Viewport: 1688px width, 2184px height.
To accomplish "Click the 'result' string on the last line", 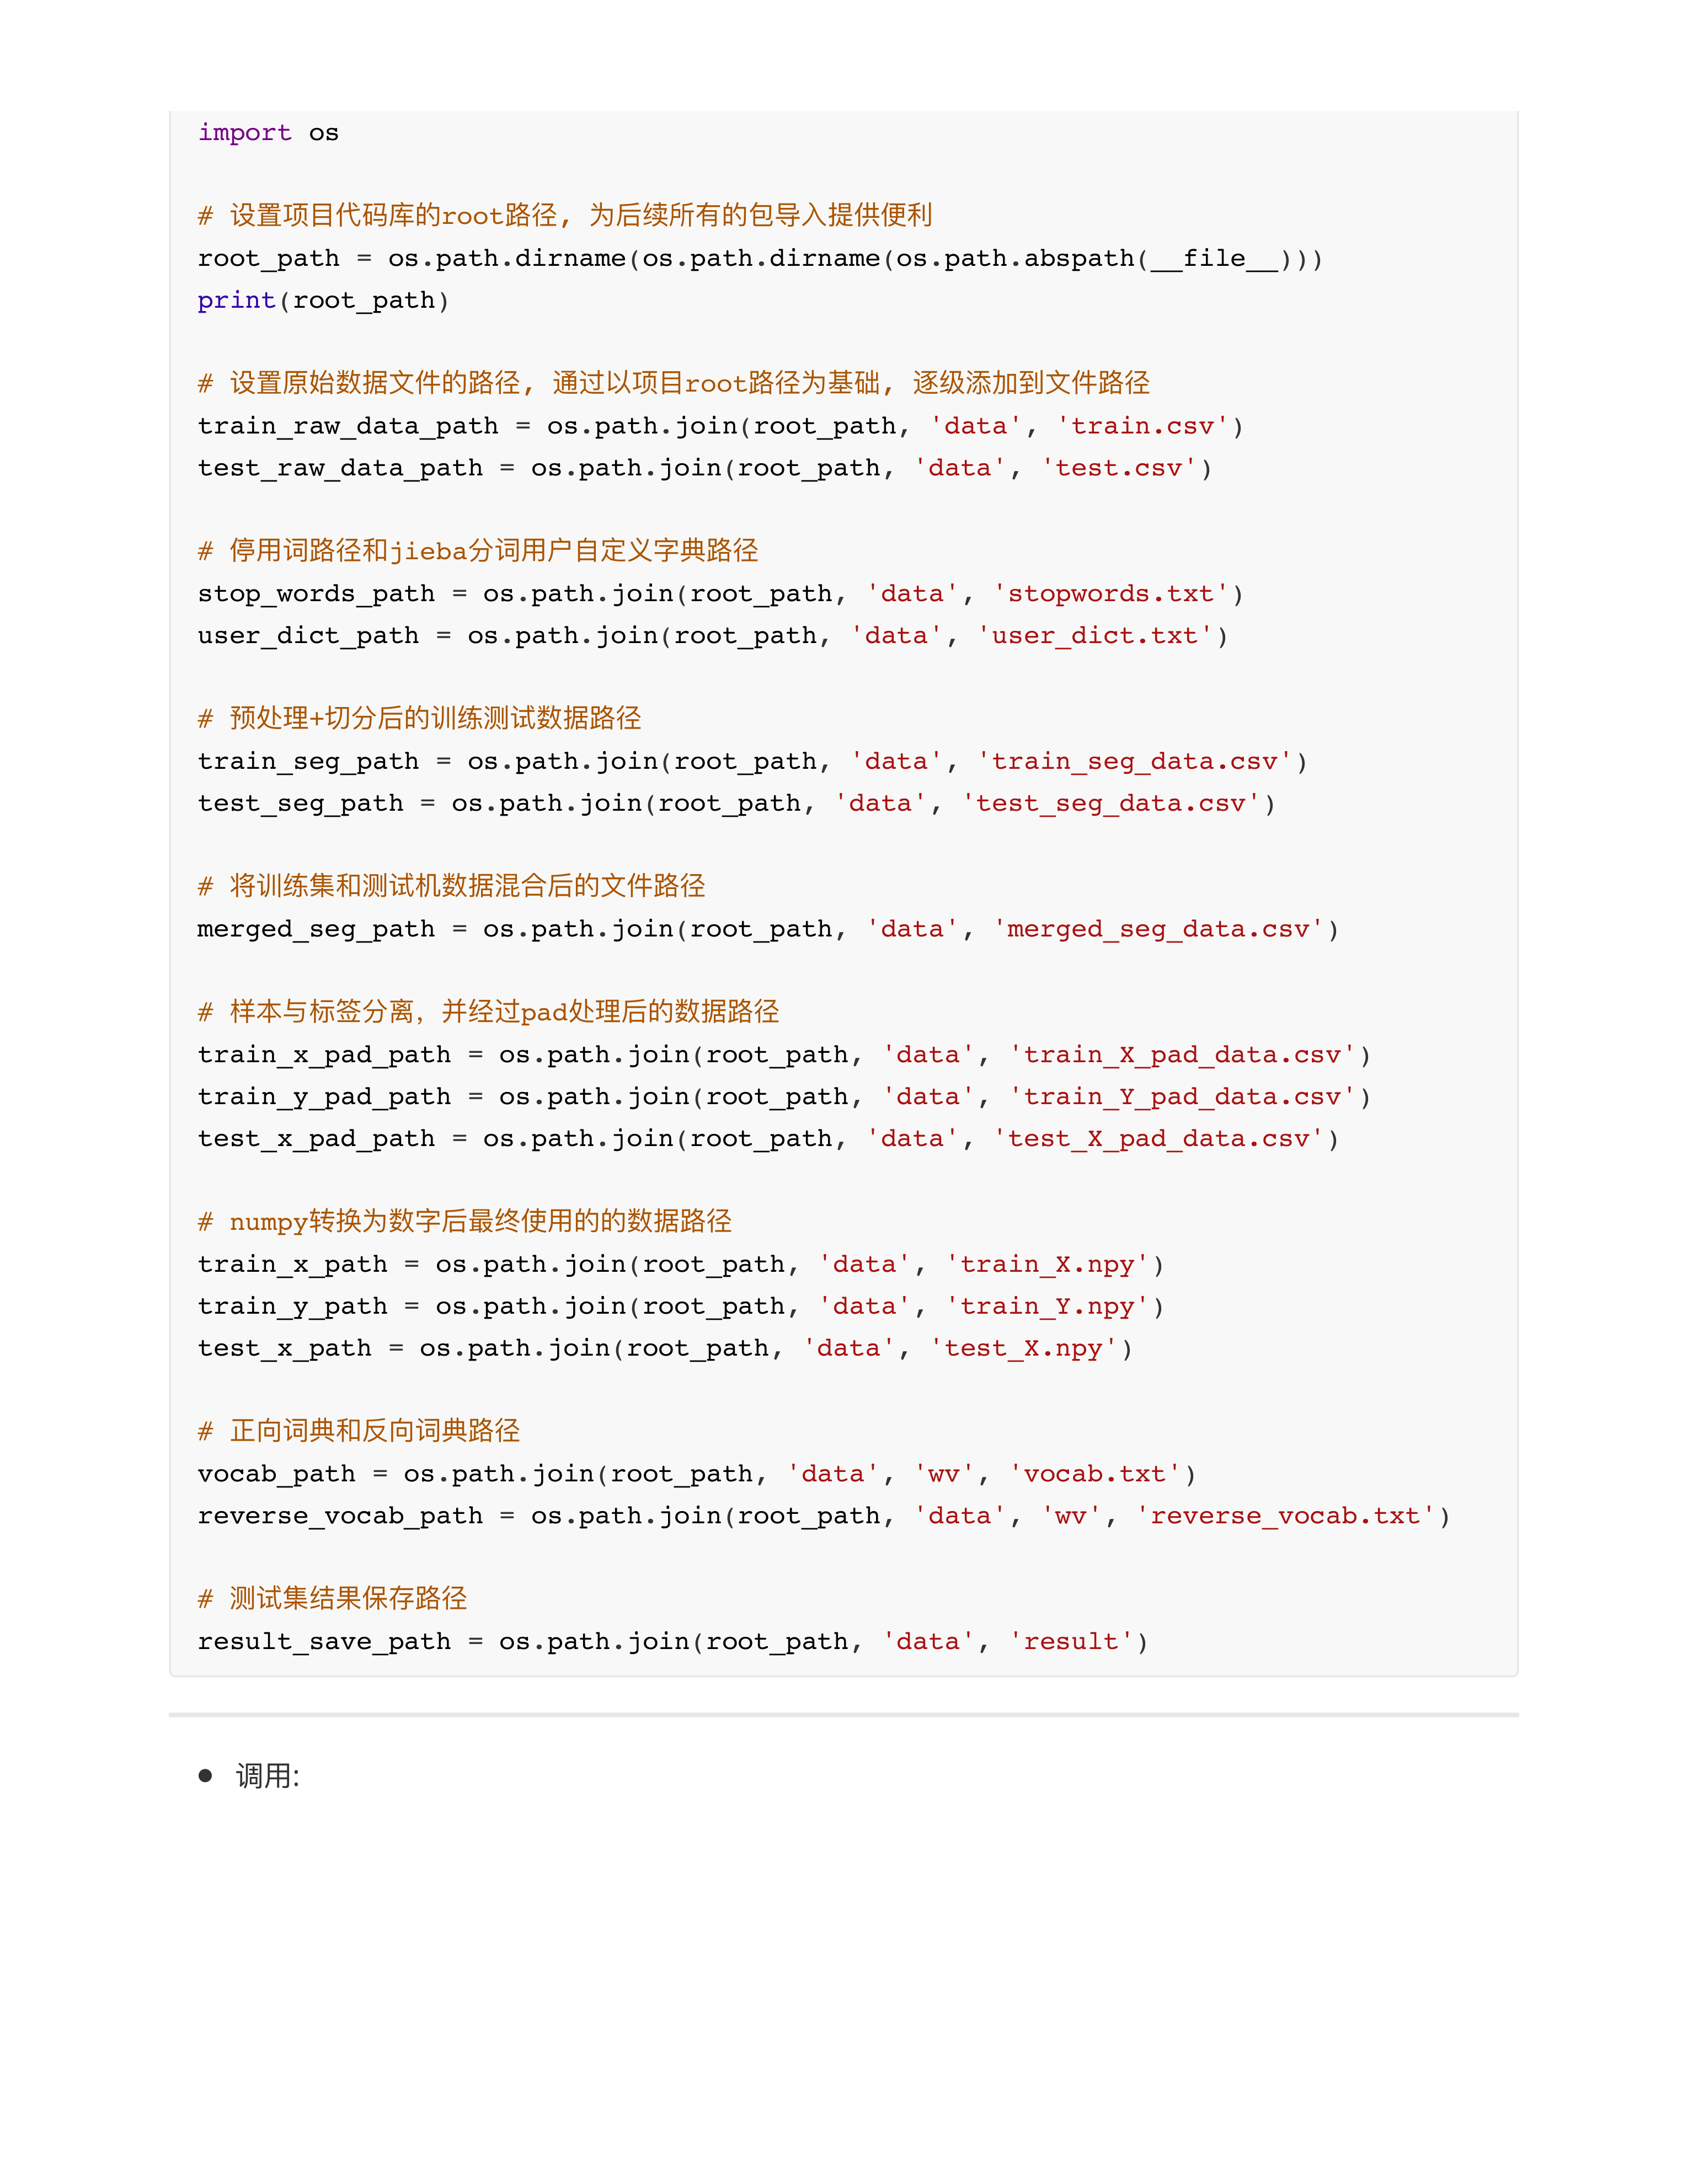I will click(x=1071, y=1642).
